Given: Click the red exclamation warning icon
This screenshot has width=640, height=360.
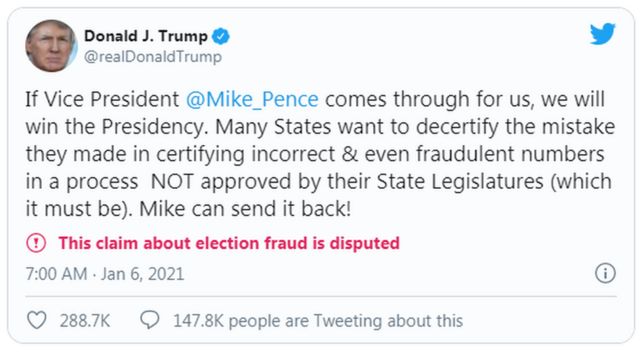Looking at the screenshot, I should point(36,243).
